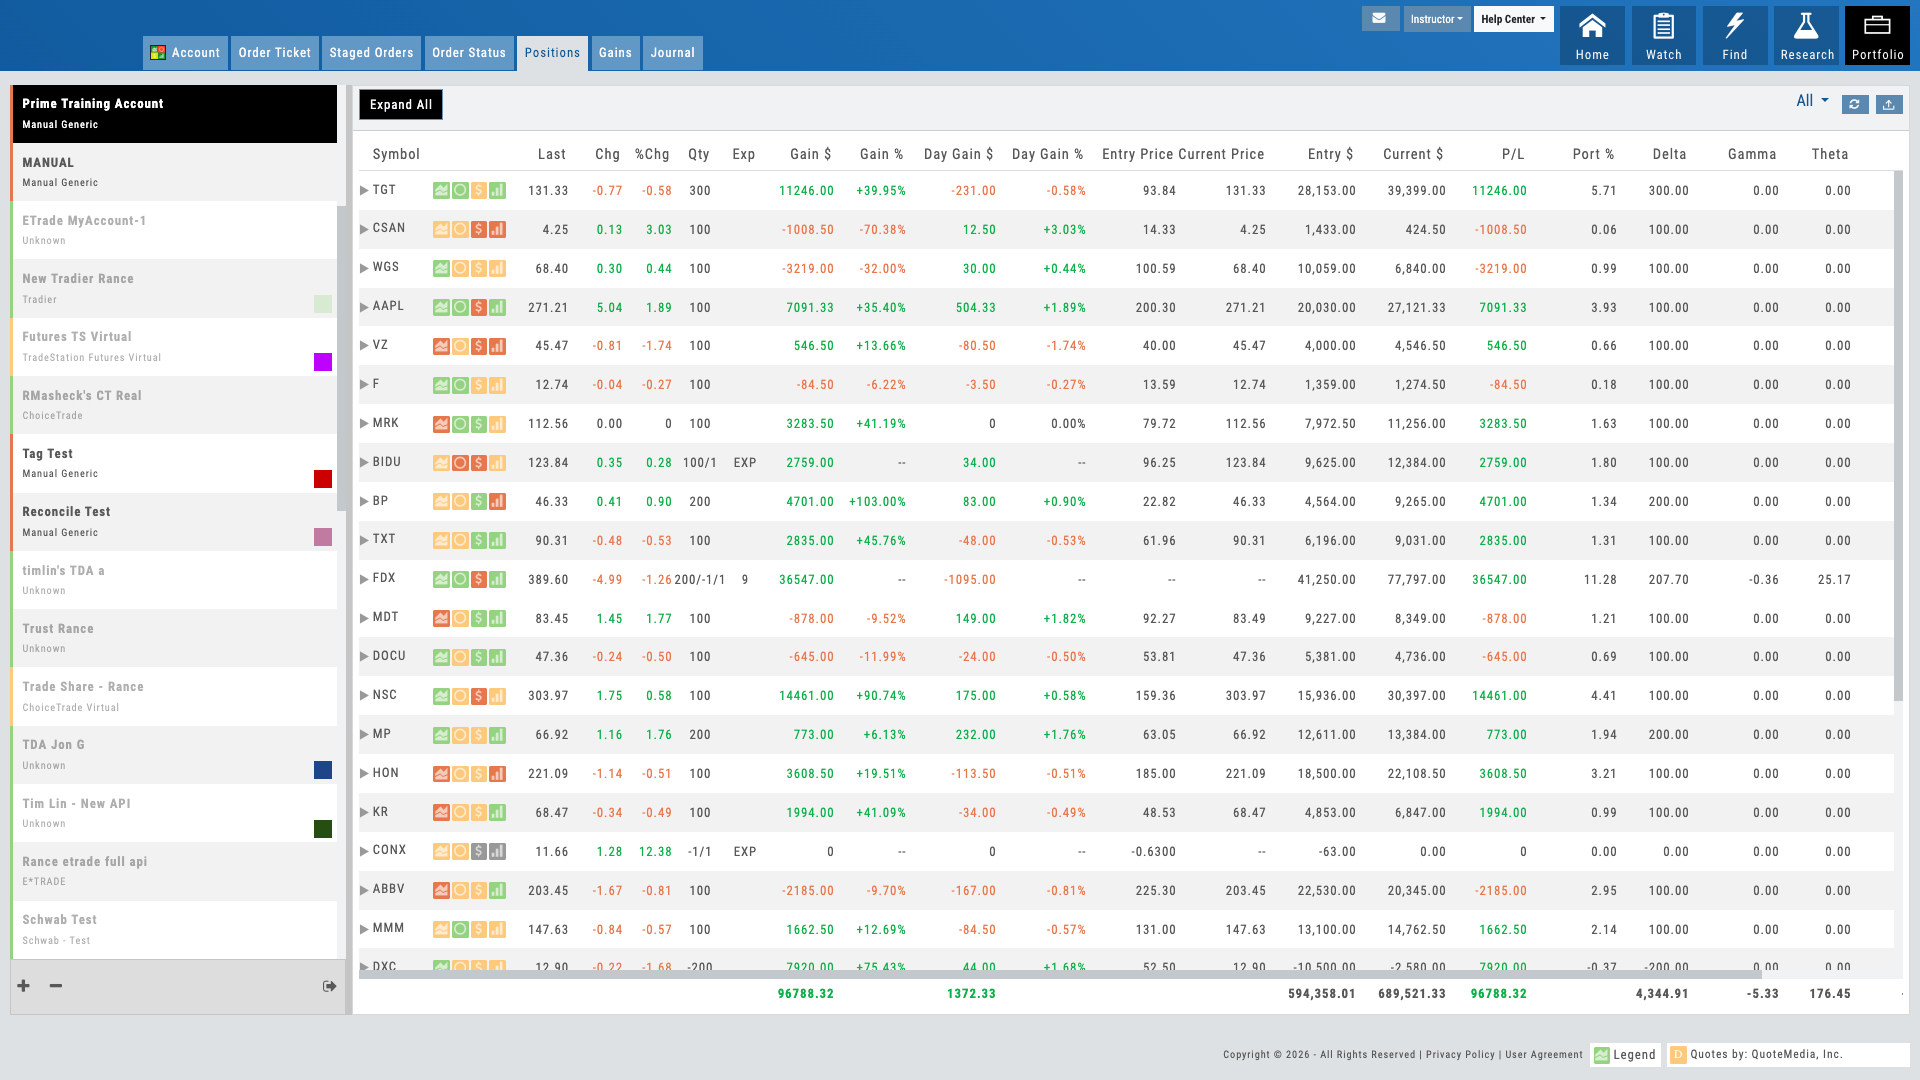
Task: Click the red color swatch next to Tag Test
Action: point(322,479)
